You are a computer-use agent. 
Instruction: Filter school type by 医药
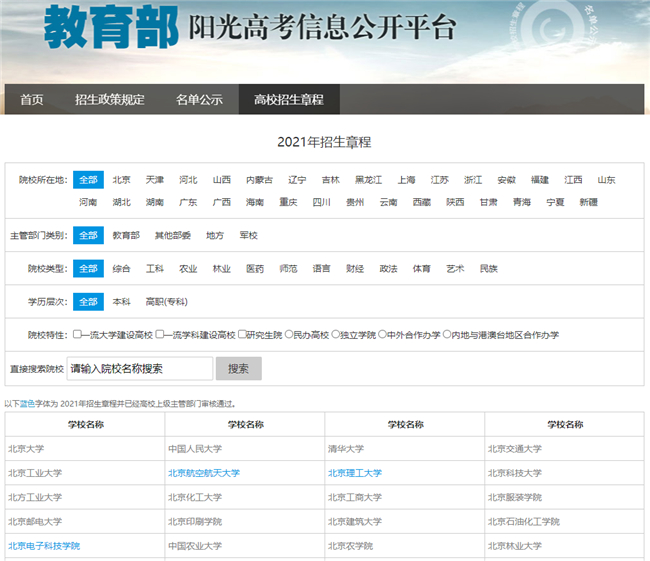click(255, 269)
